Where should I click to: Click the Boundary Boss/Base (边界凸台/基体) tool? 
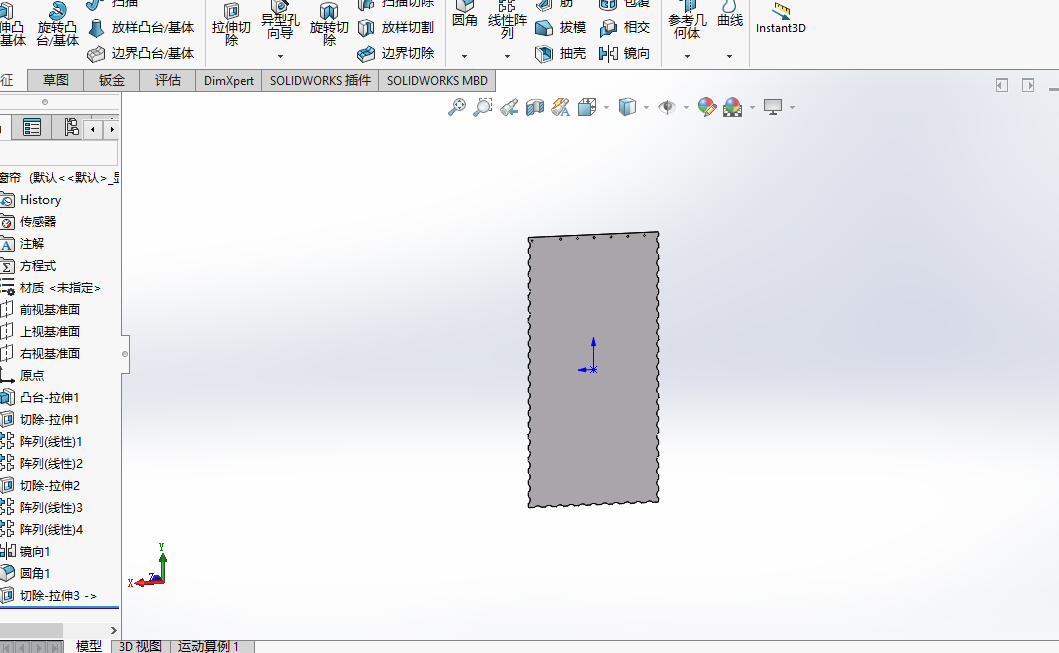142,53
